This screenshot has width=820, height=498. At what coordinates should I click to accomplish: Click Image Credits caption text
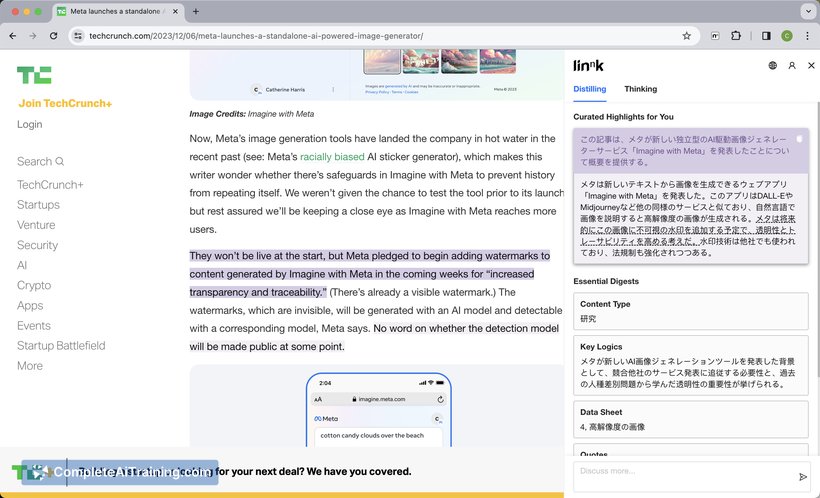pos(252,114)
